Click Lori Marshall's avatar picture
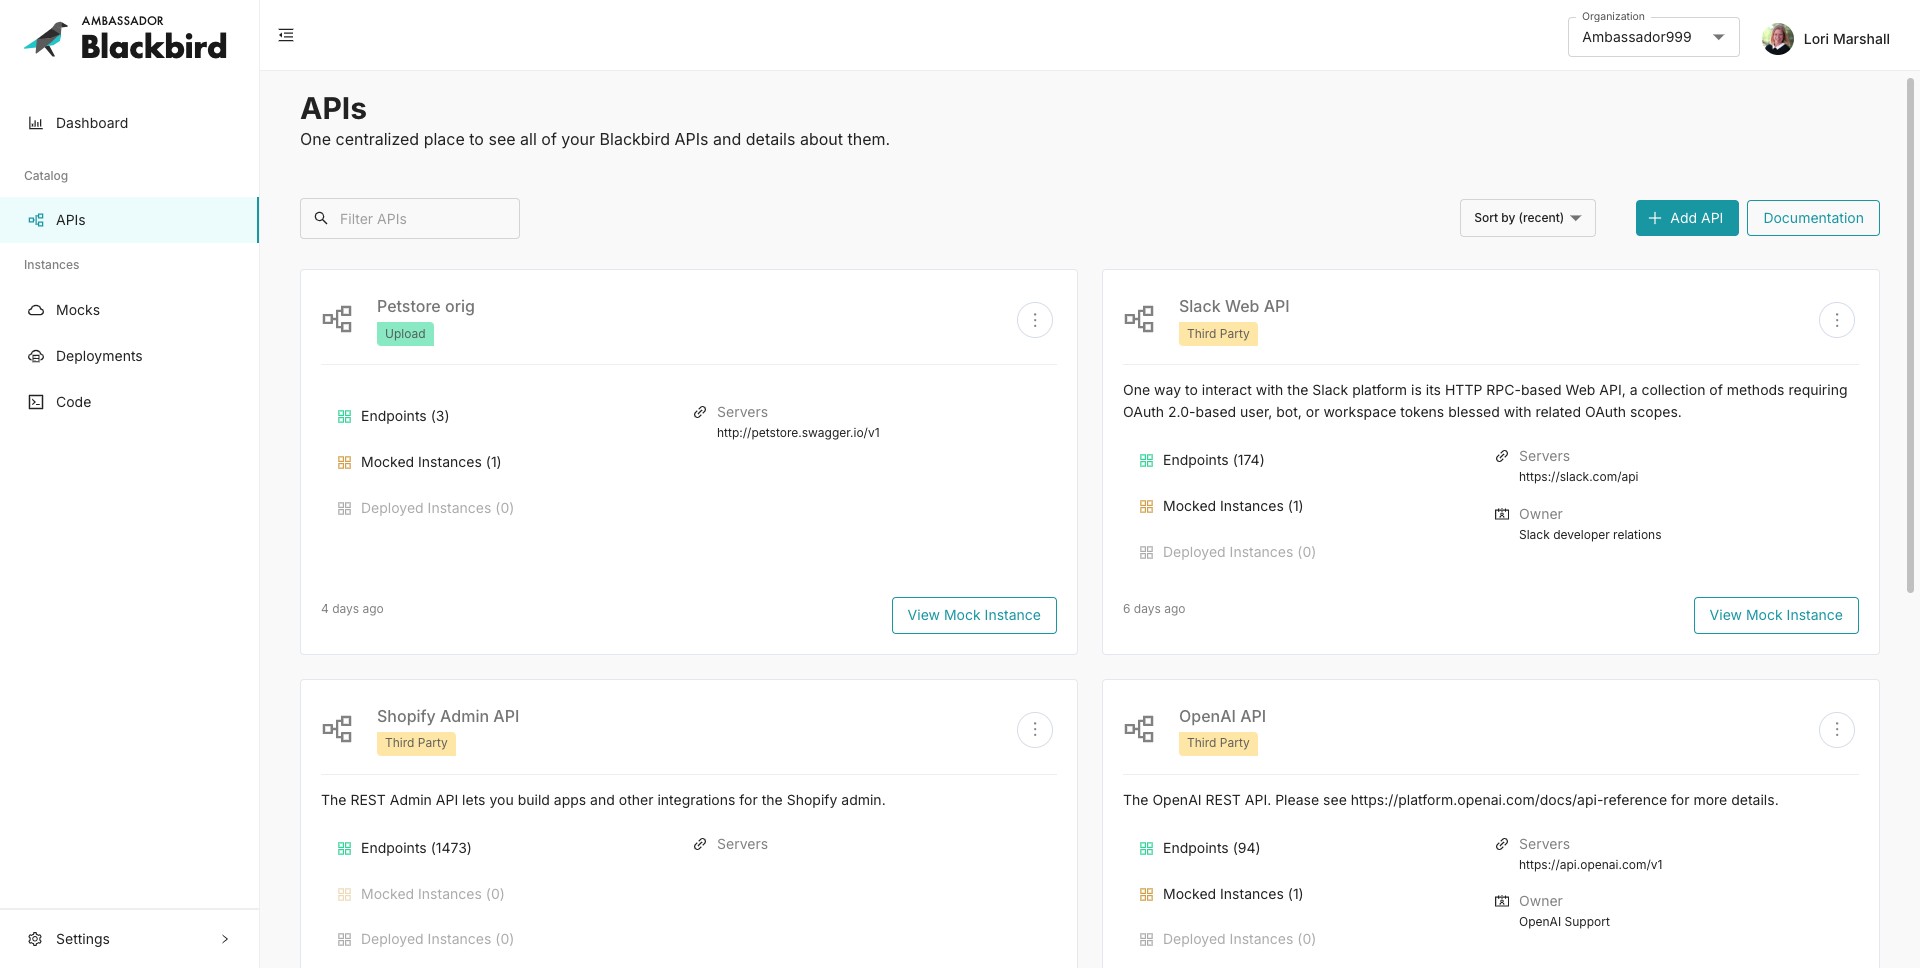Viewport: 1920px width, 968px height. (1777, 39)
